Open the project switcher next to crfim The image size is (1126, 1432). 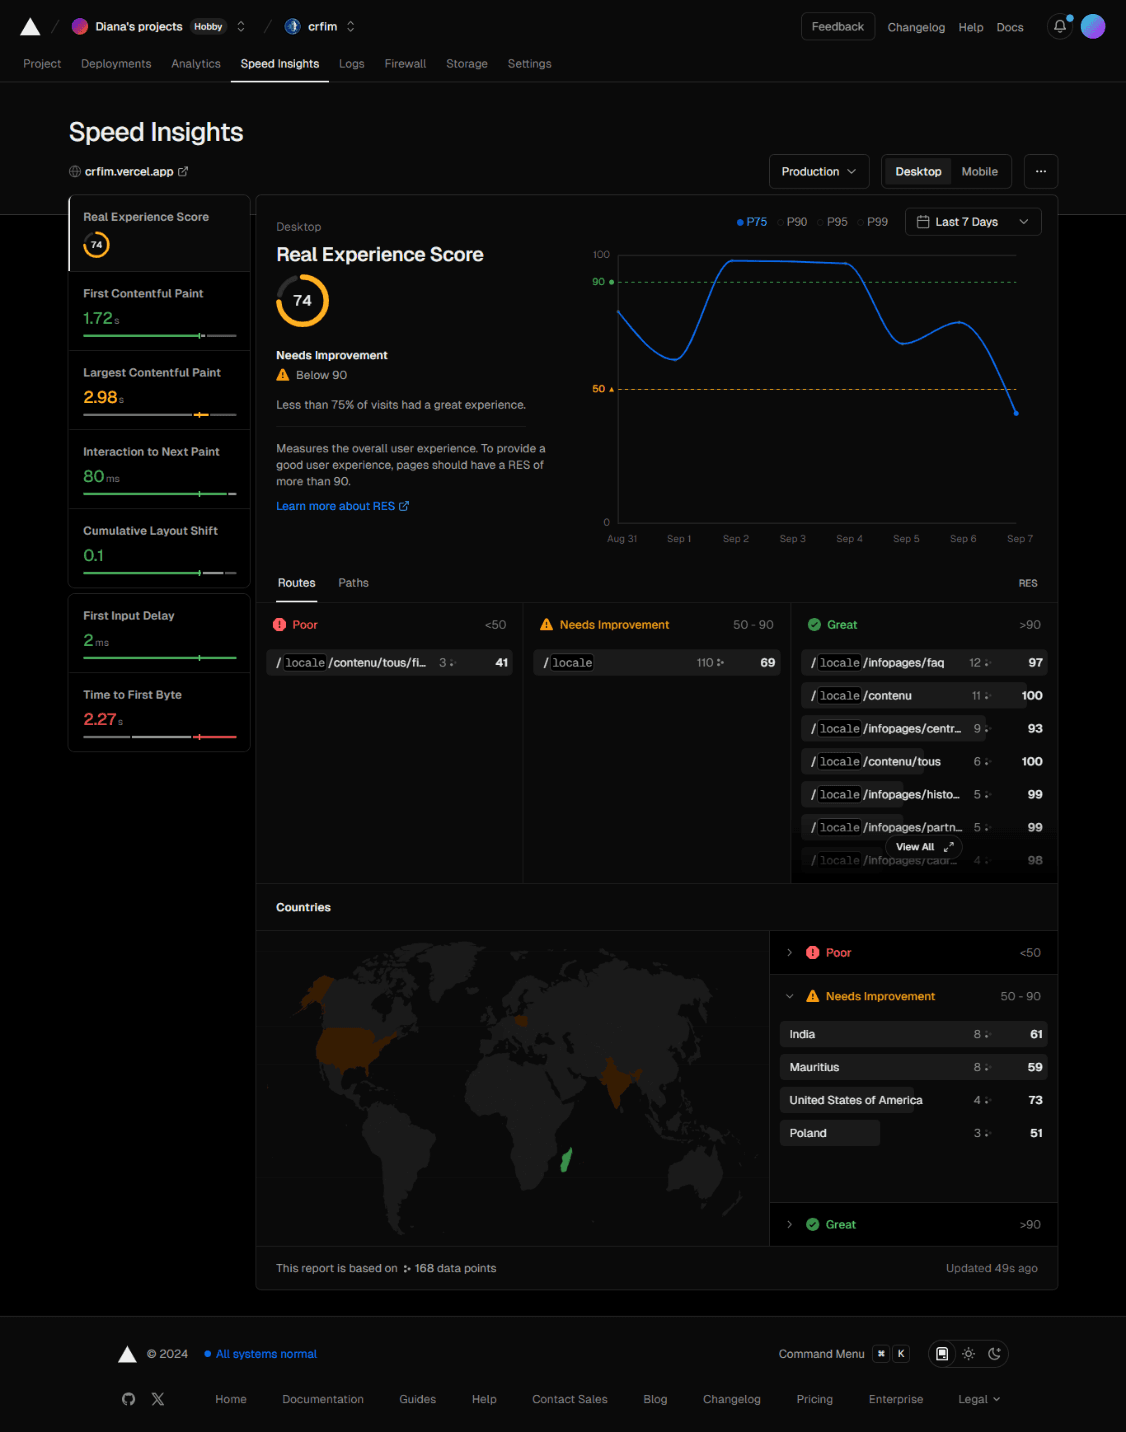point(351,27)
